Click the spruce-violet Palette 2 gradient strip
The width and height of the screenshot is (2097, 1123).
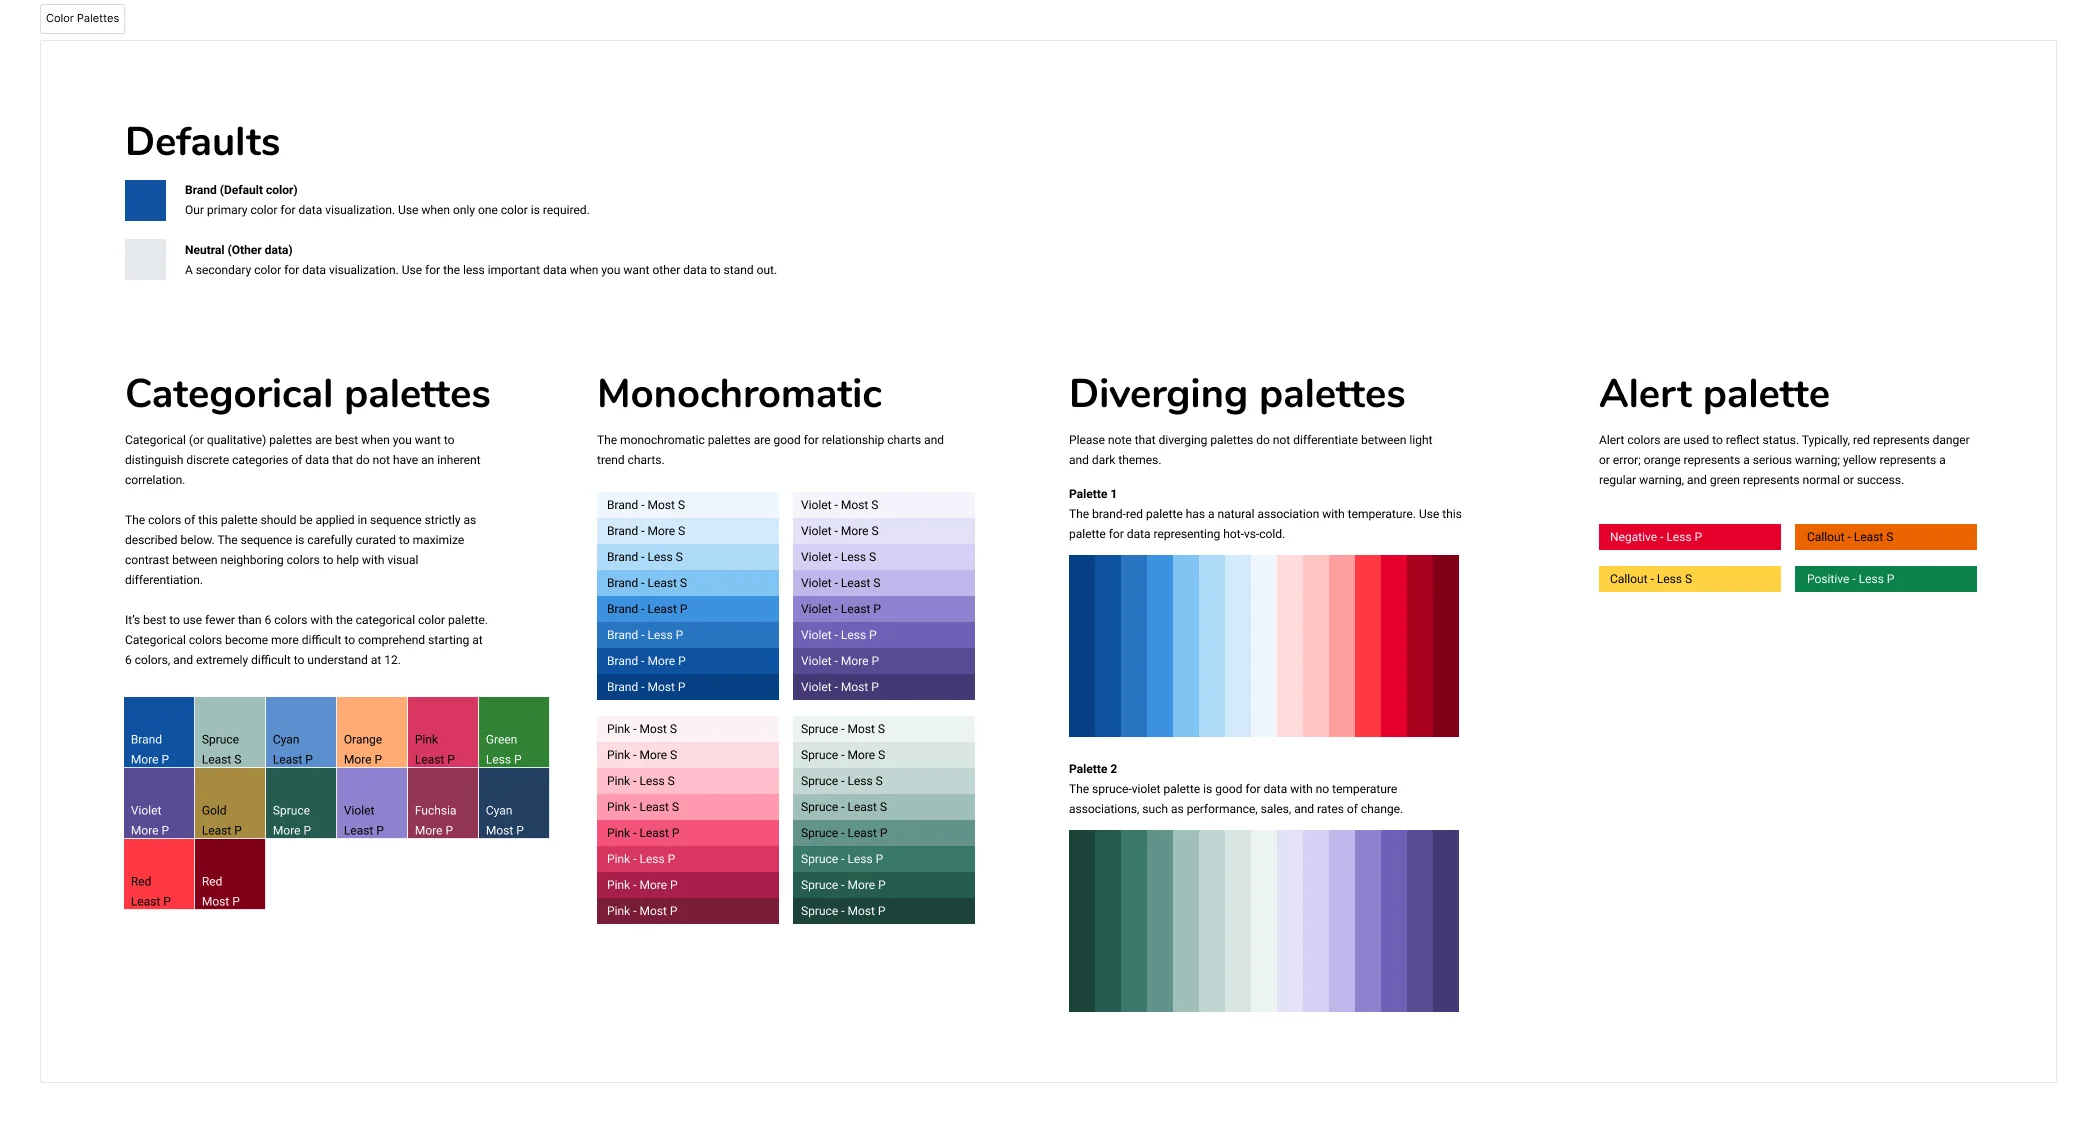point(1263,920)
